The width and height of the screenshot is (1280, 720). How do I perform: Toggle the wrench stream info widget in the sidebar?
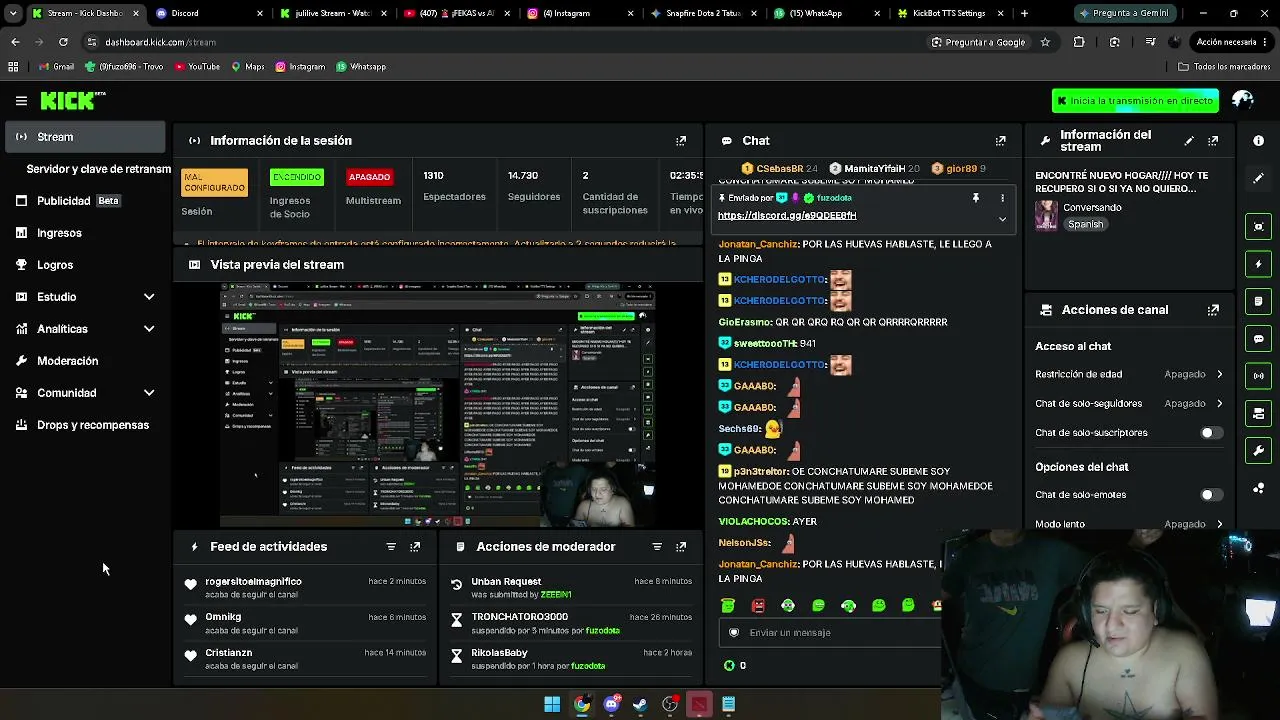tap(1258, 451)
